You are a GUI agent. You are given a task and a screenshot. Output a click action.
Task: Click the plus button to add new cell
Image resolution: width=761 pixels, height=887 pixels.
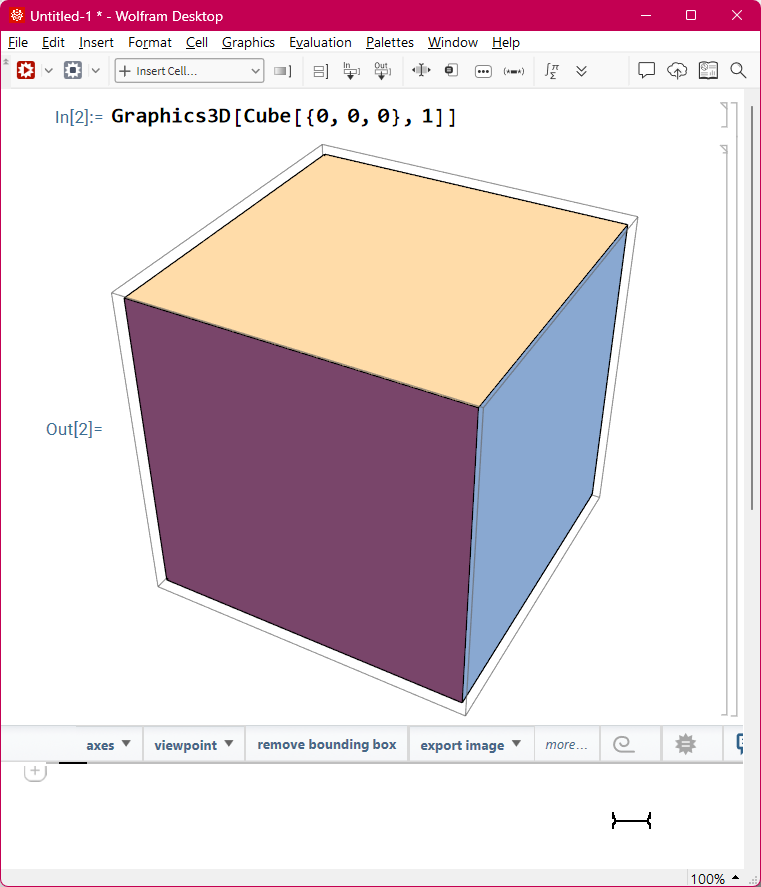click(x=35, y=771)
